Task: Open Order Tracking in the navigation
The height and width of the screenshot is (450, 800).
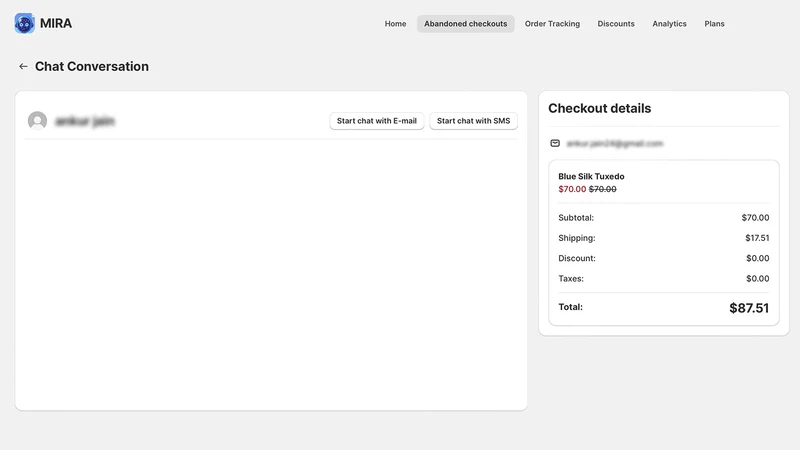Action: click(x=552, y=23)
